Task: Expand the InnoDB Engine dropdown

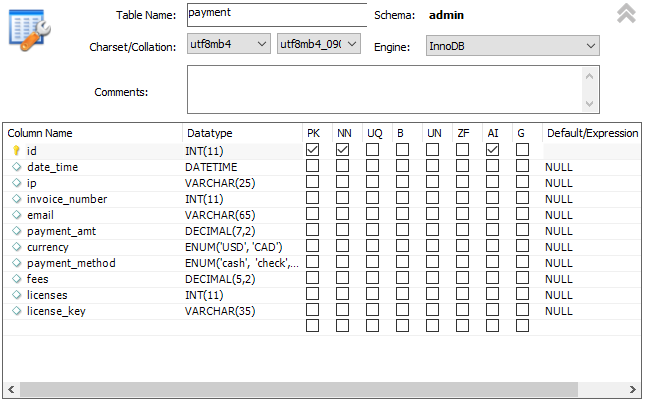Action: [513, 46]
